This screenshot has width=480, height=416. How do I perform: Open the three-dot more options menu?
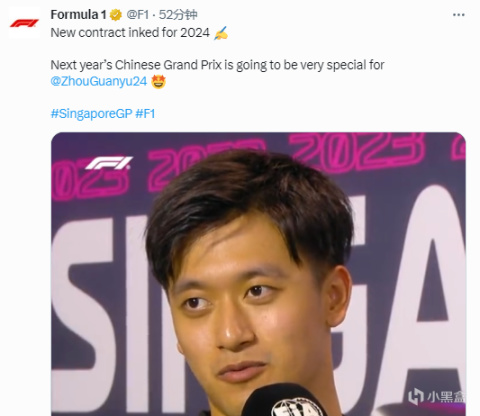(459, 15)
